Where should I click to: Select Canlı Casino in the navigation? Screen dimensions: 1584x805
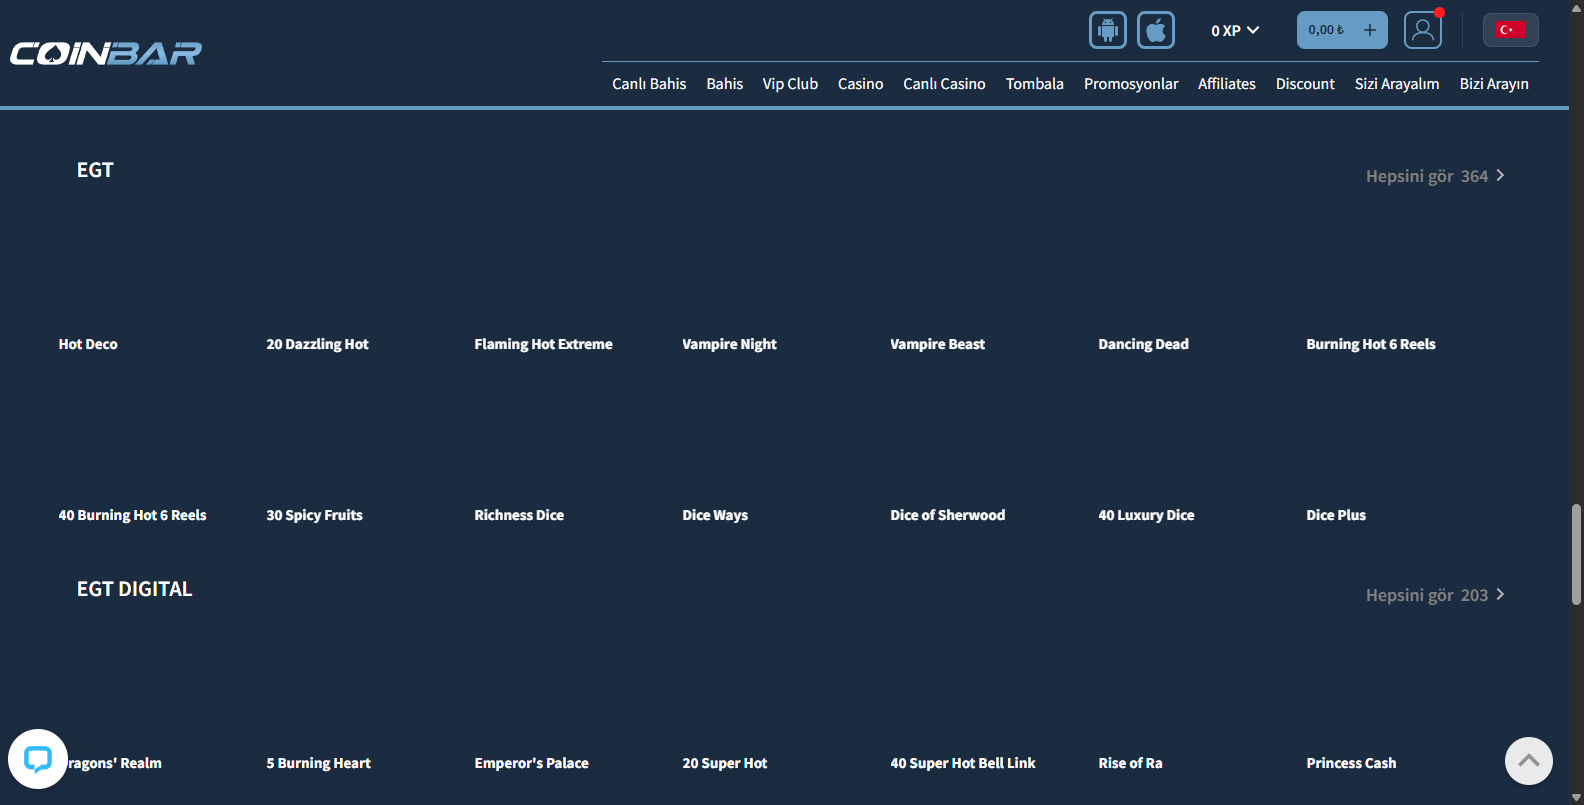coord(944,84)
